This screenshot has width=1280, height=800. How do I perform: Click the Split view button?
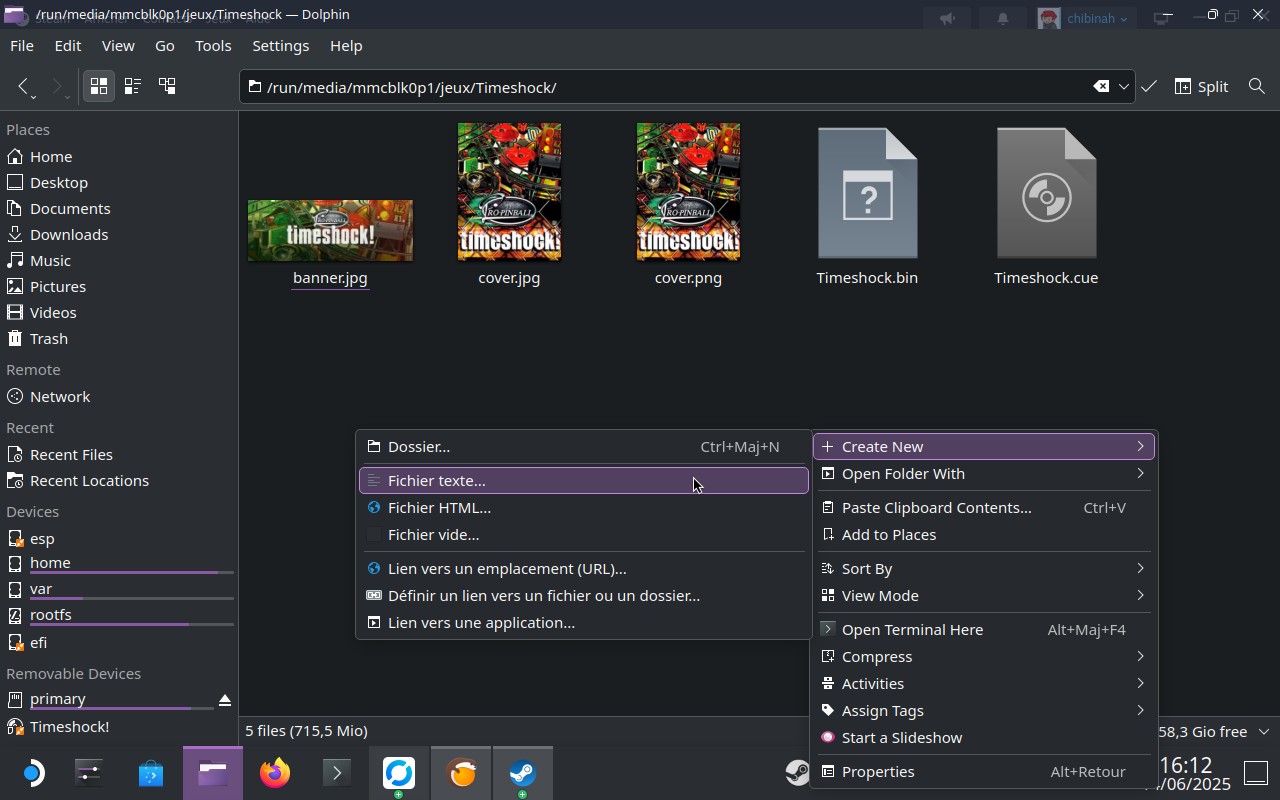click(x=1201, y=87)
